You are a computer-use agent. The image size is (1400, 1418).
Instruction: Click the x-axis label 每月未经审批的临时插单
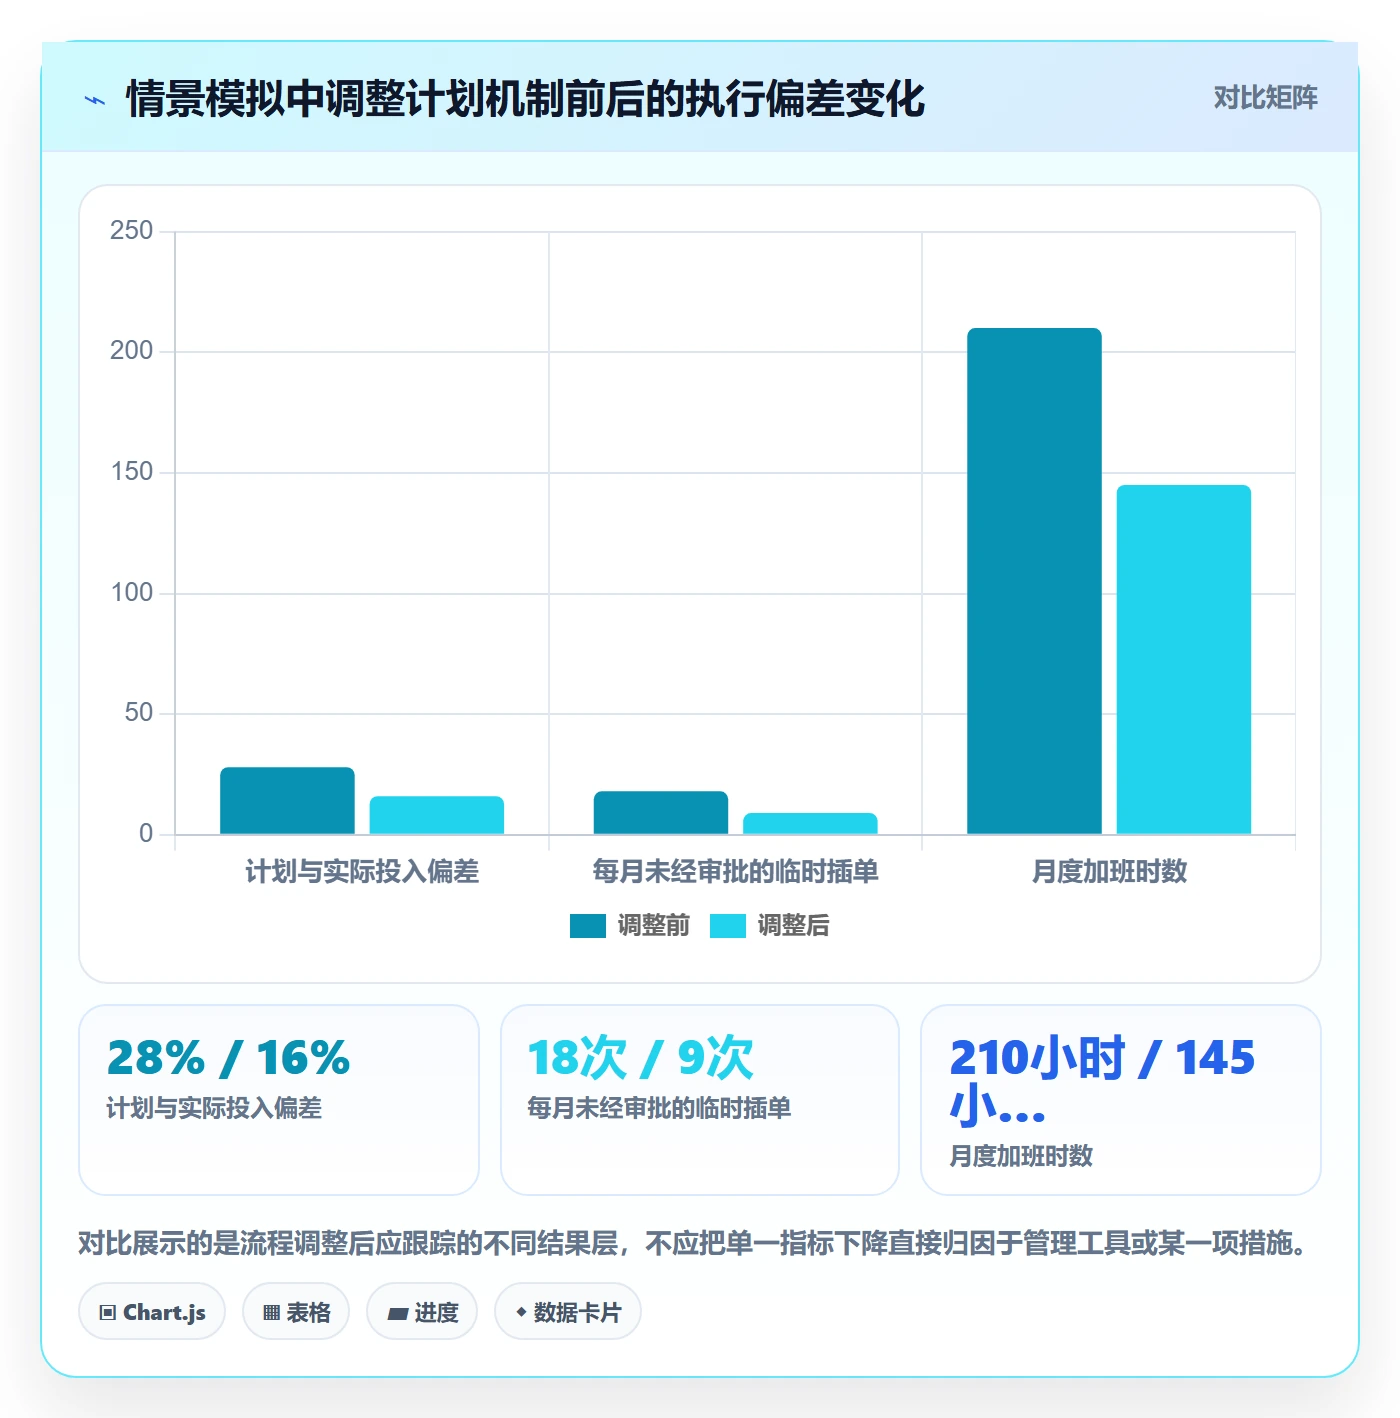coord(735,872)
